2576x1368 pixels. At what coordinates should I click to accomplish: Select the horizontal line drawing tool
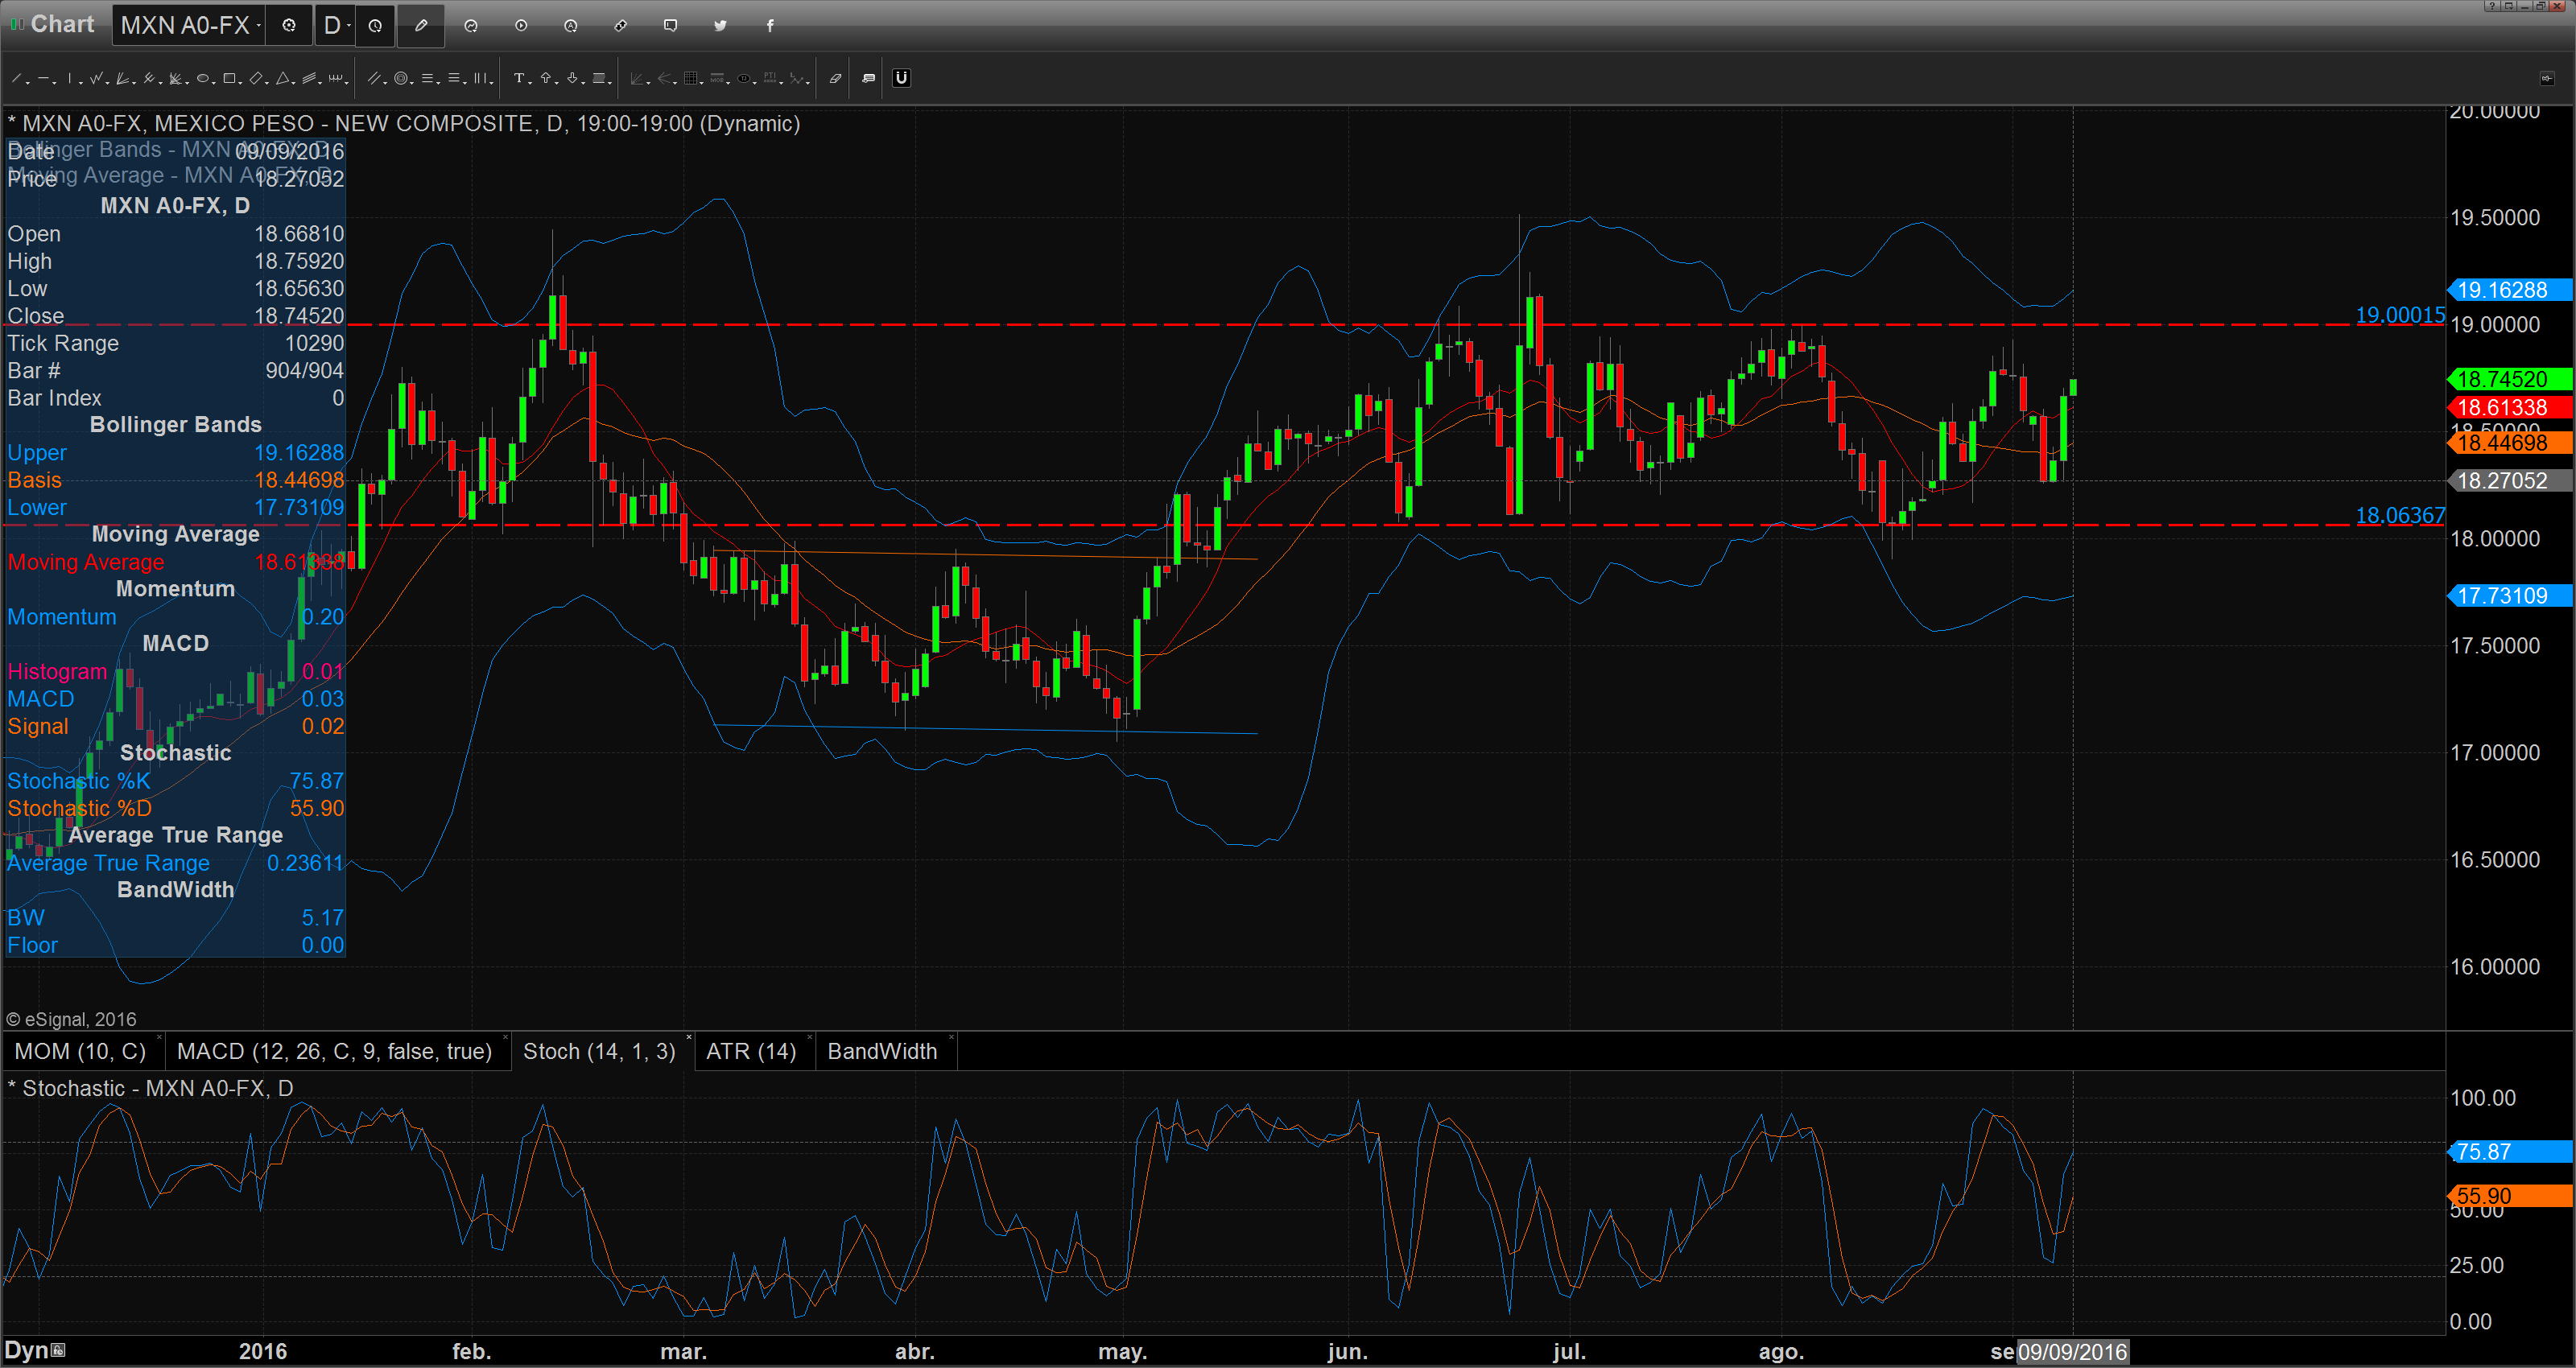43,78
